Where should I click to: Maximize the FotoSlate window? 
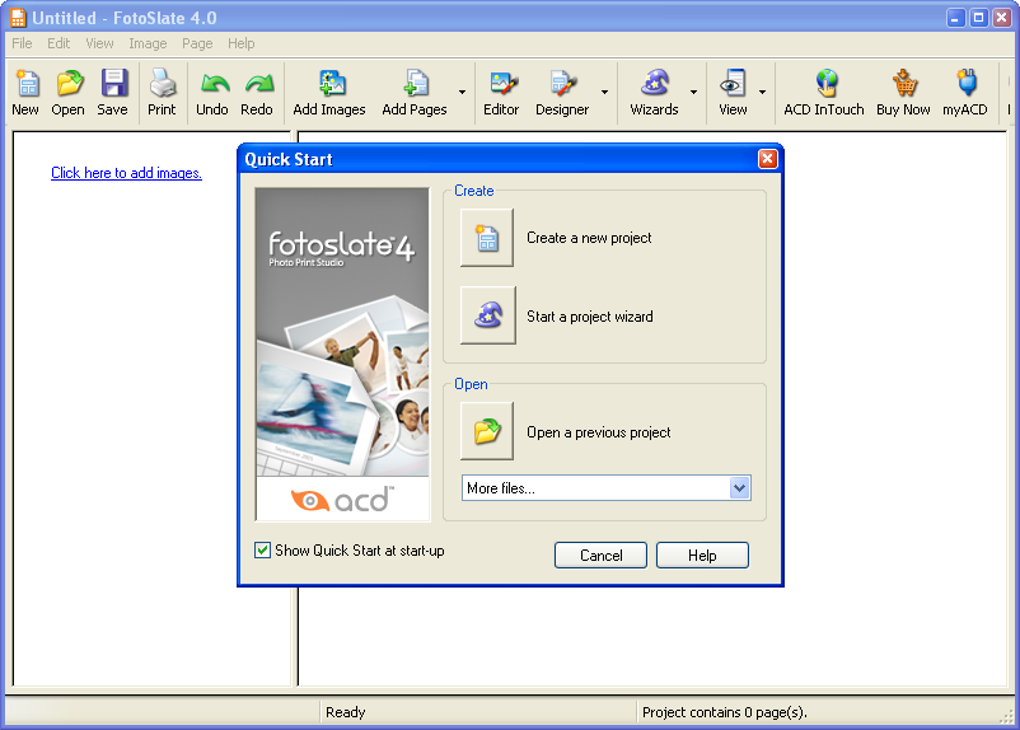(x=978, y=18)
